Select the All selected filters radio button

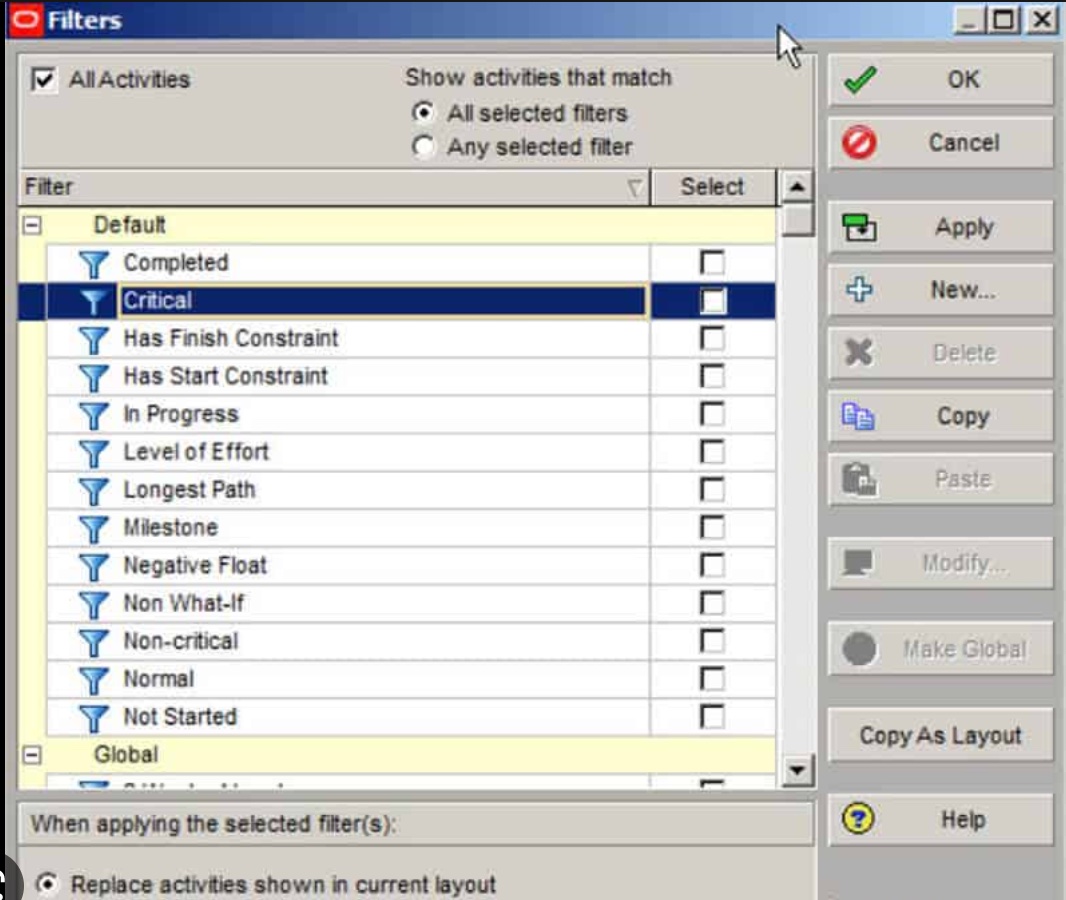pos(424,111)
